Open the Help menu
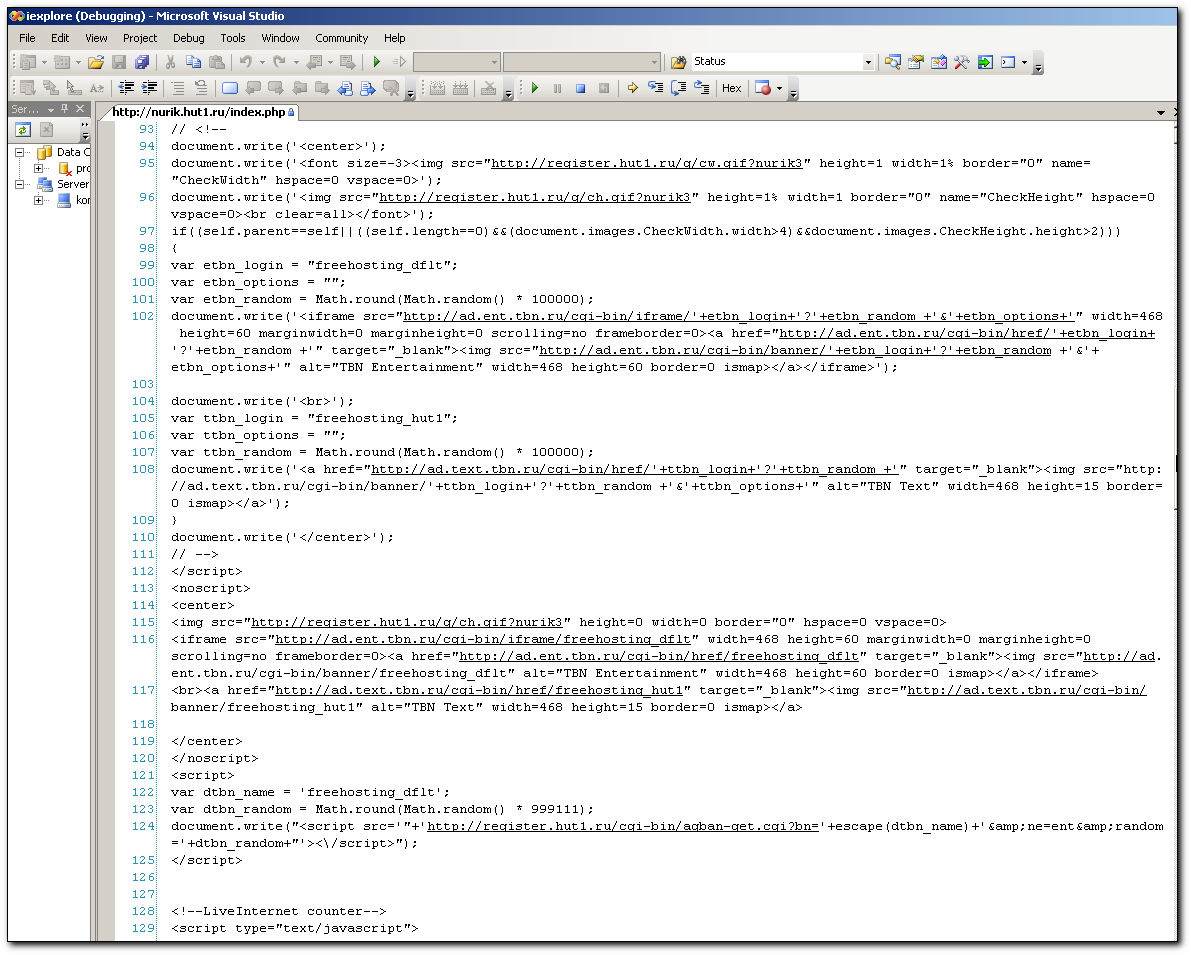Screen dimensions: 1191x955 point(394,38)
